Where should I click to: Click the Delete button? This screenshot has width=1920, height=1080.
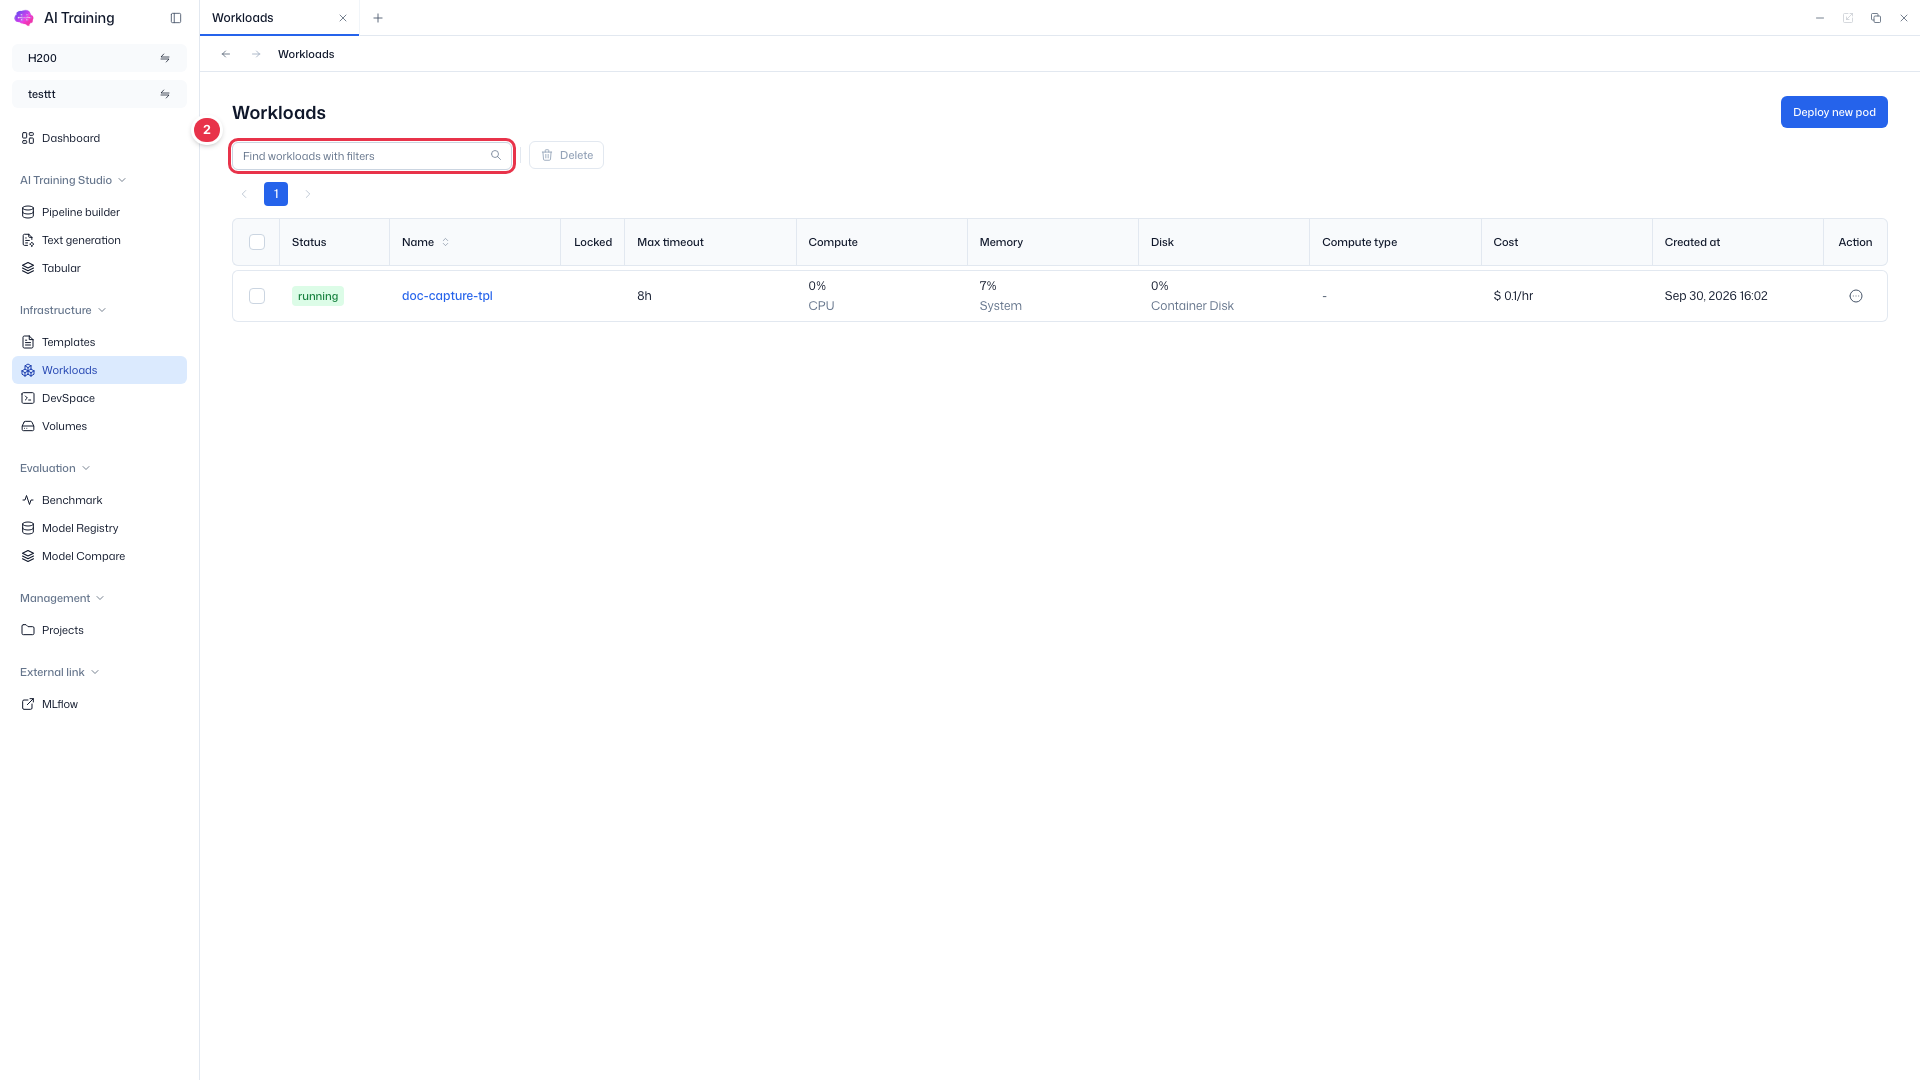tap(566, 155)
